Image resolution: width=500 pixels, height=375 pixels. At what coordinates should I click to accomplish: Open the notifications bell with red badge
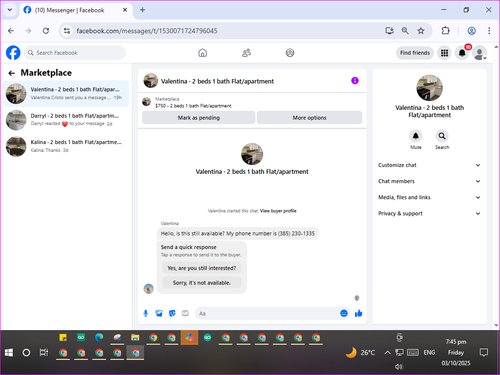[462, 53]
